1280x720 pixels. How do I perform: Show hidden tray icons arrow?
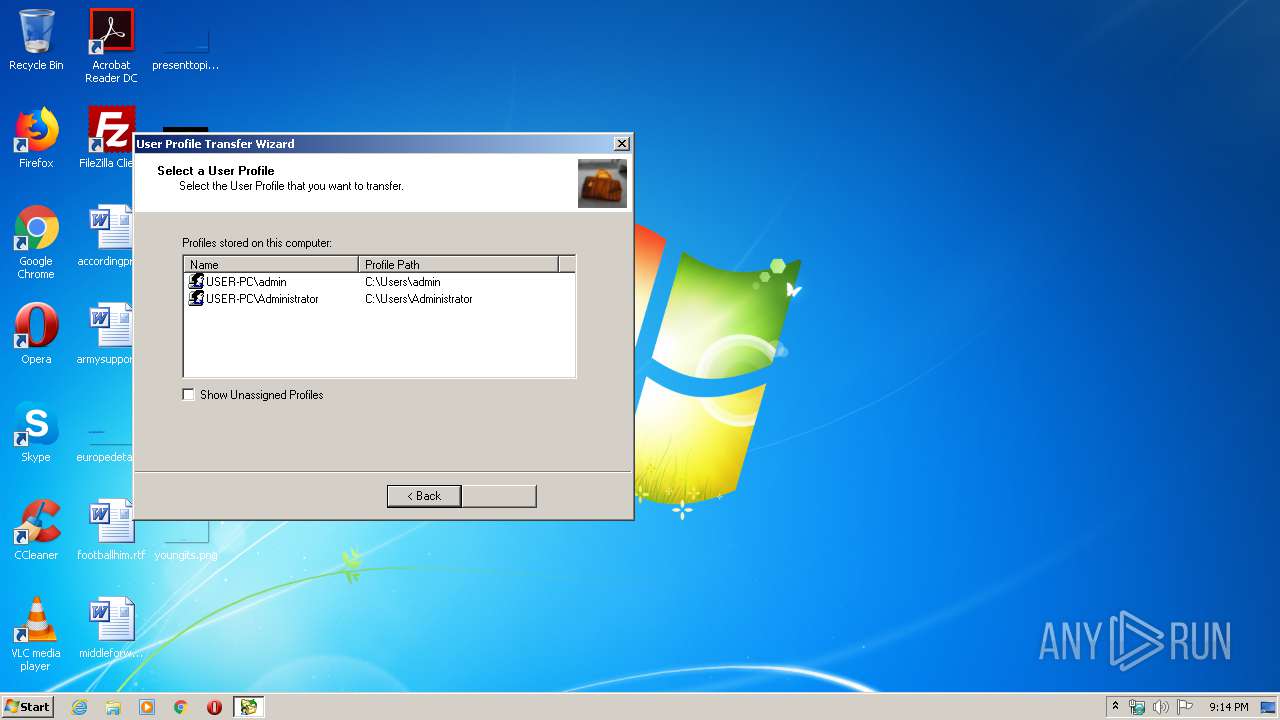(1115, 707)
